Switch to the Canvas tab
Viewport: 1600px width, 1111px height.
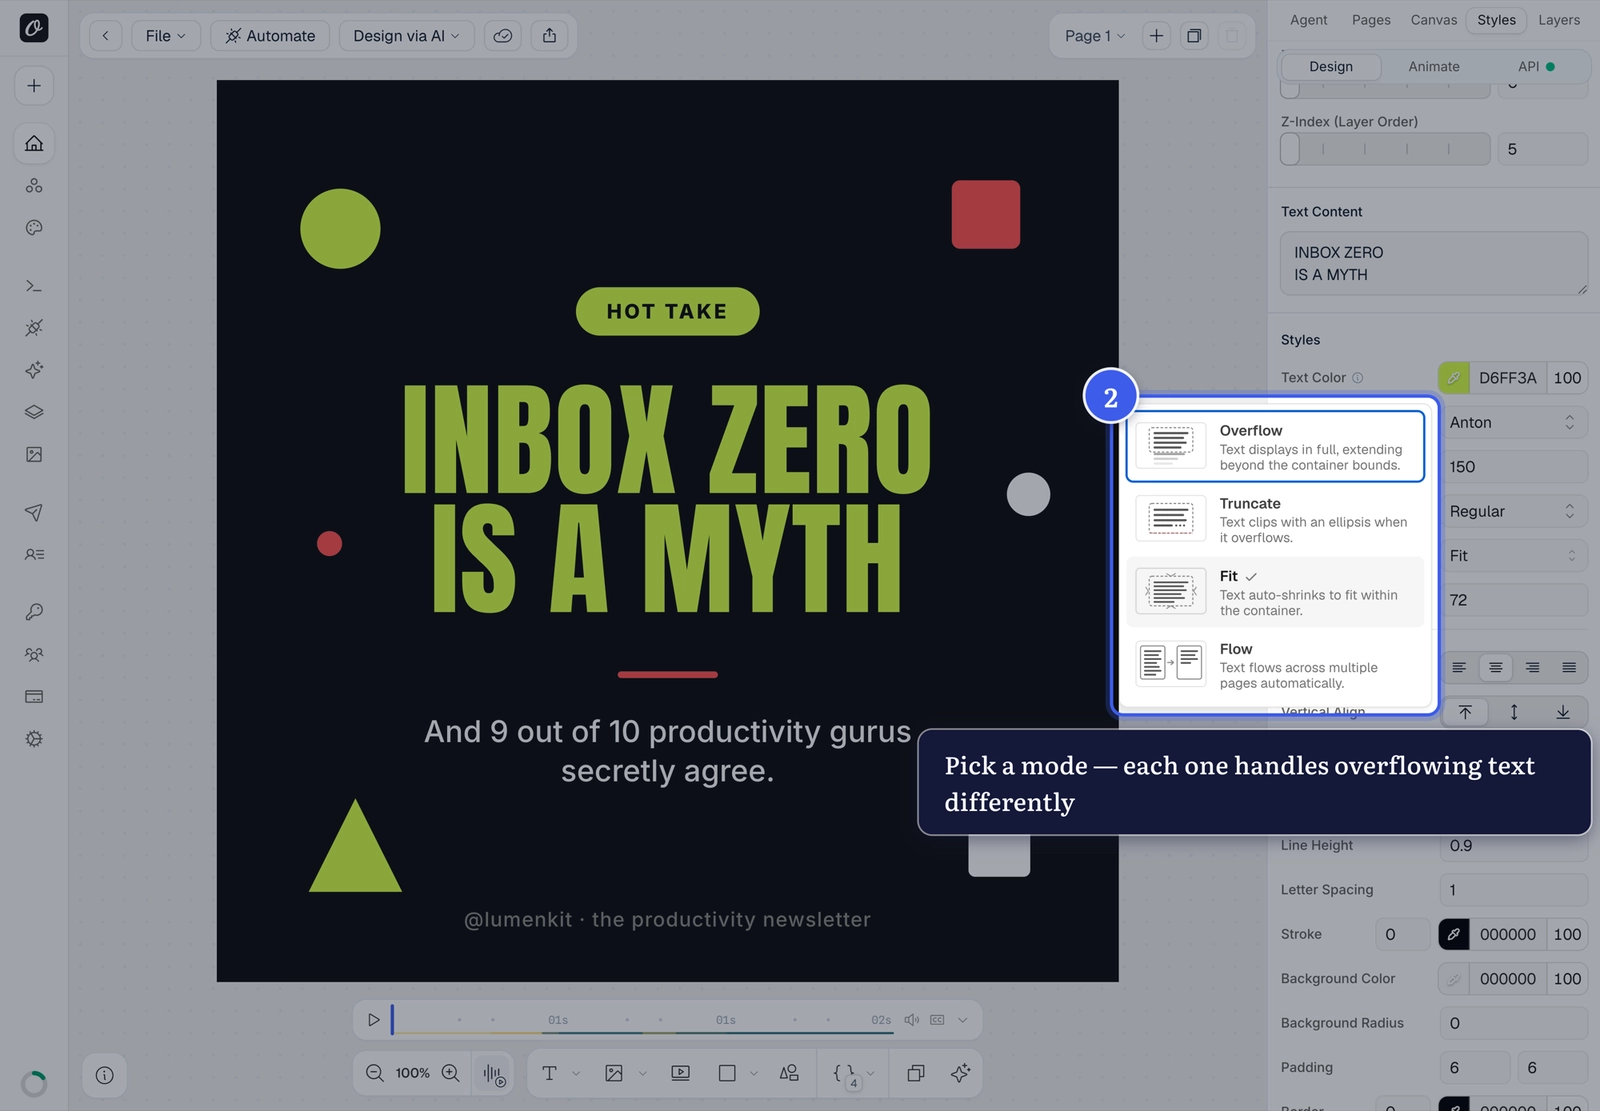point(1434,20)
